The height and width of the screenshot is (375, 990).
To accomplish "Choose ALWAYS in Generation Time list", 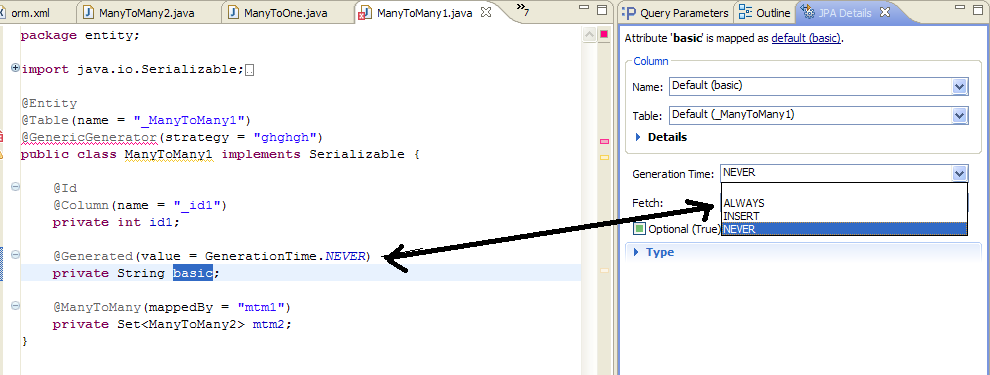I will (844, 203).
